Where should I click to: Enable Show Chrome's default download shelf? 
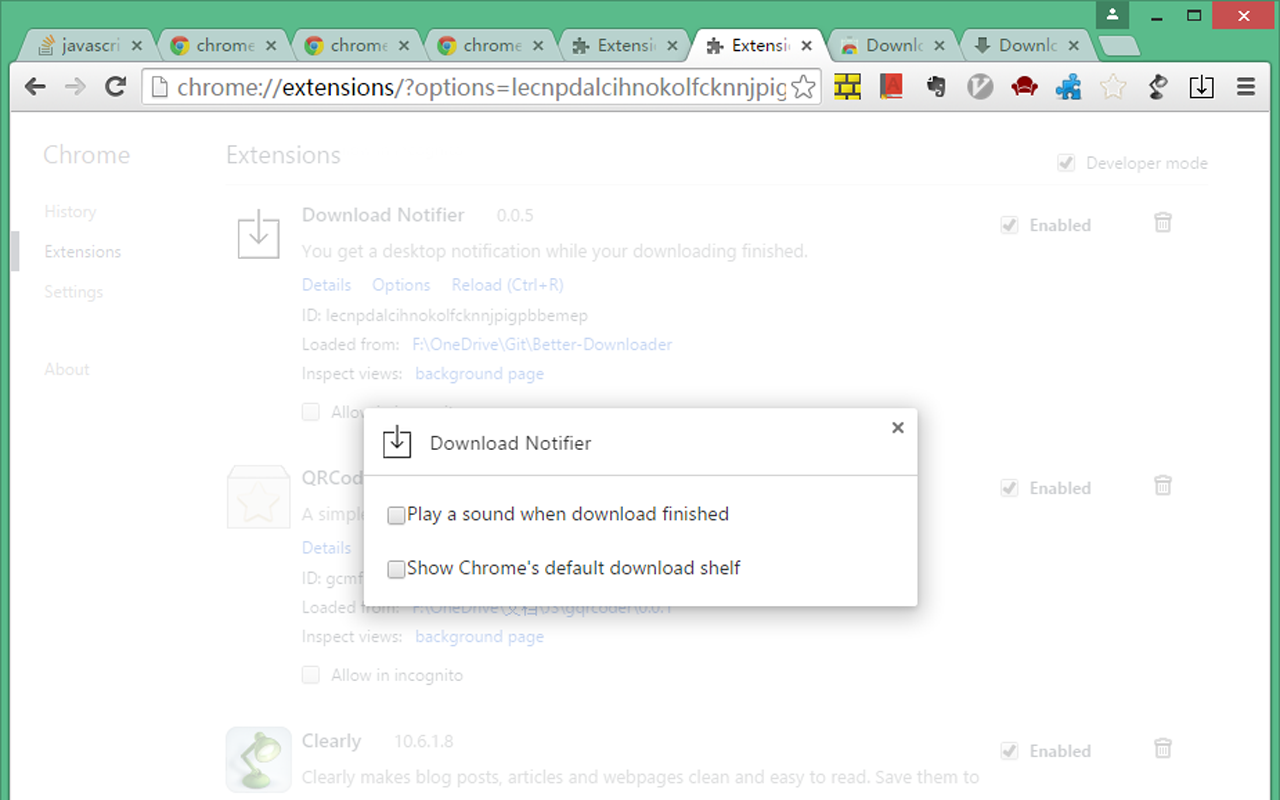pyautogui.click(x=397, y=569)
